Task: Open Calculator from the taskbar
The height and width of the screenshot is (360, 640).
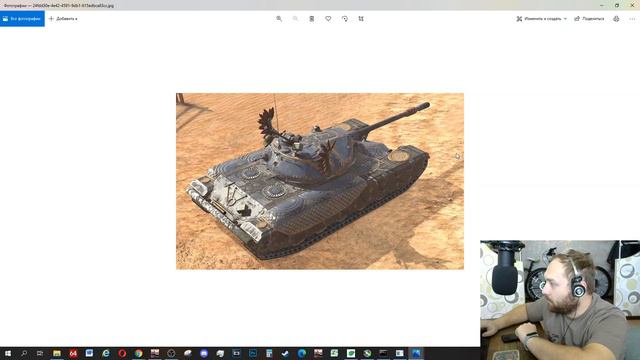Action: (269, 353)
